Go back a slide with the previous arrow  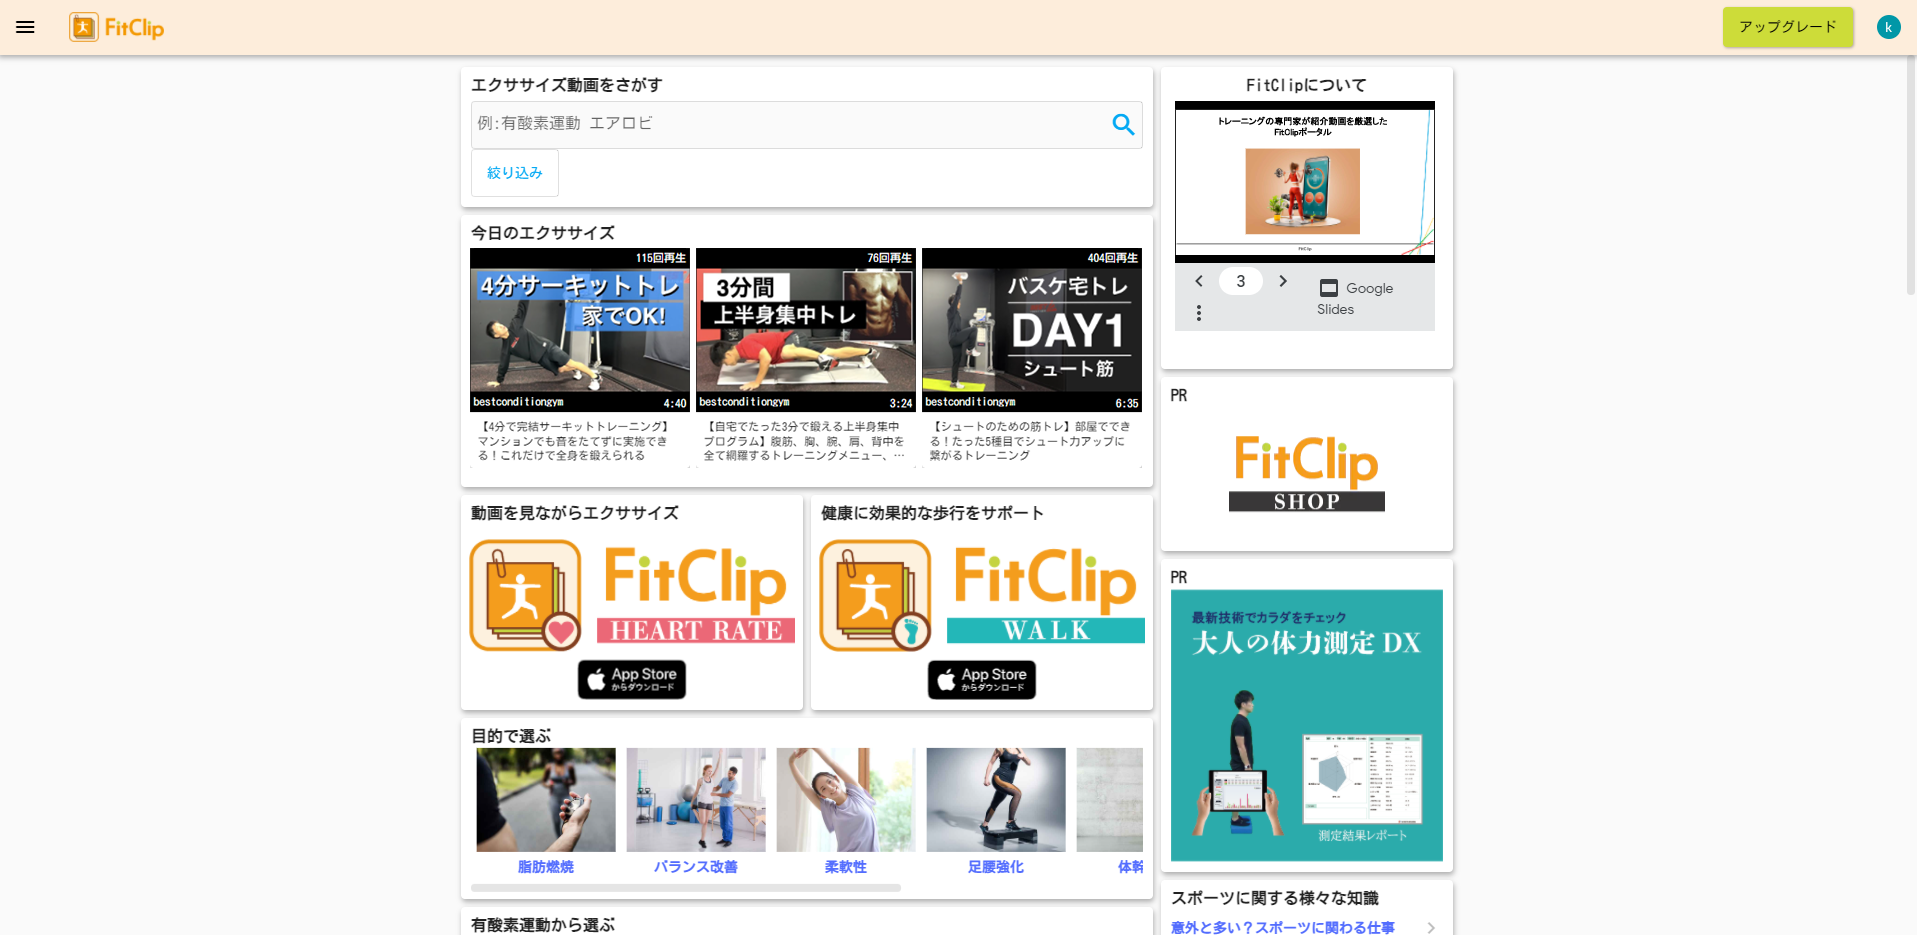coord(1199,281)
